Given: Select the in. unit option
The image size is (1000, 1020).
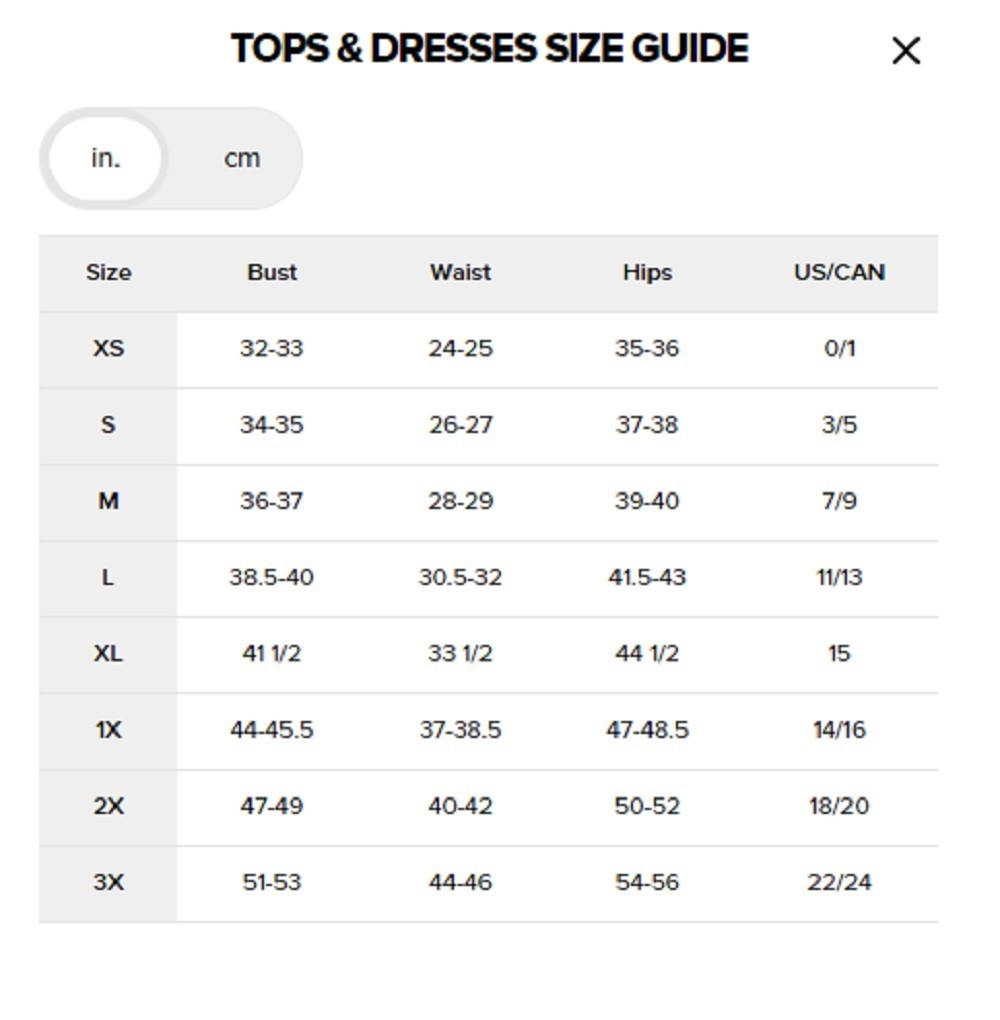Looking at the screenshot, I should [x=105, y=158].
